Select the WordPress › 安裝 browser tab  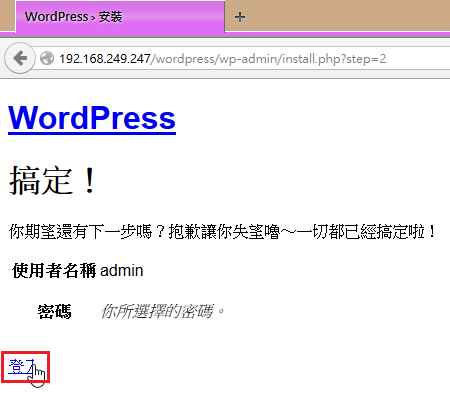click(120, 17)
